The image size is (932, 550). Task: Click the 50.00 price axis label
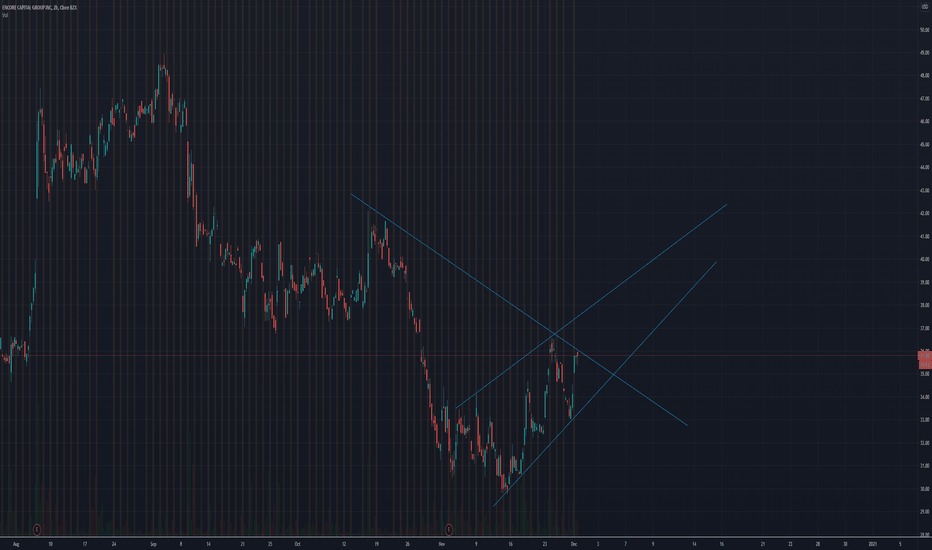click(925, 30)
